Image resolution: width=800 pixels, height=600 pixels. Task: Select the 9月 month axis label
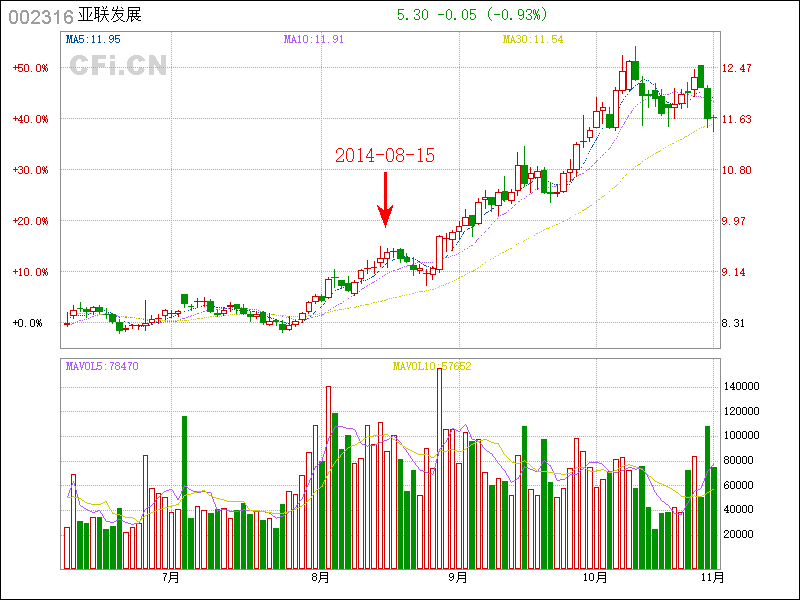tap(458, 577)
